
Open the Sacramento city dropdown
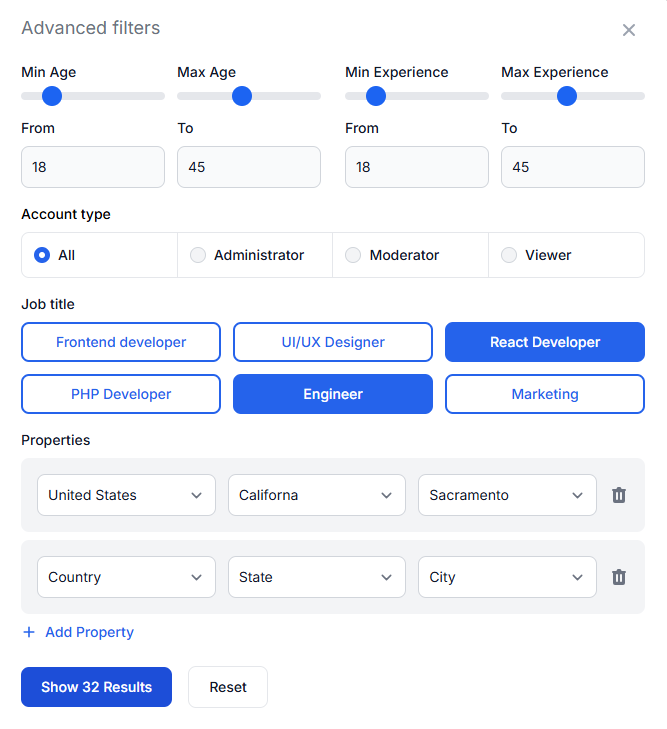point(507,495)
